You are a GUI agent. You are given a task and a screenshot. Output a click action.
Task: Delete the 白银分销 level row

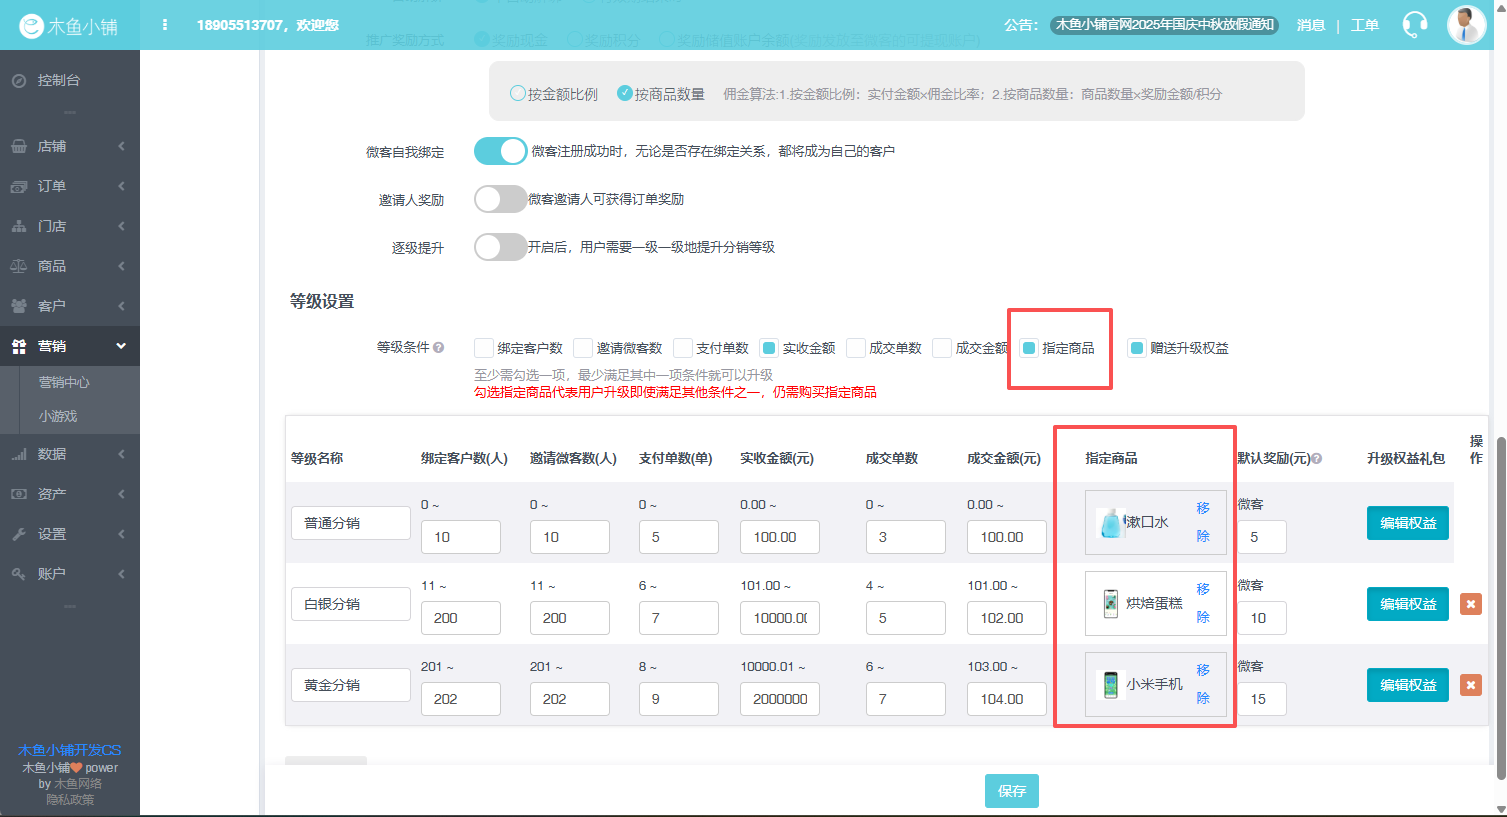pos(1470,604)
